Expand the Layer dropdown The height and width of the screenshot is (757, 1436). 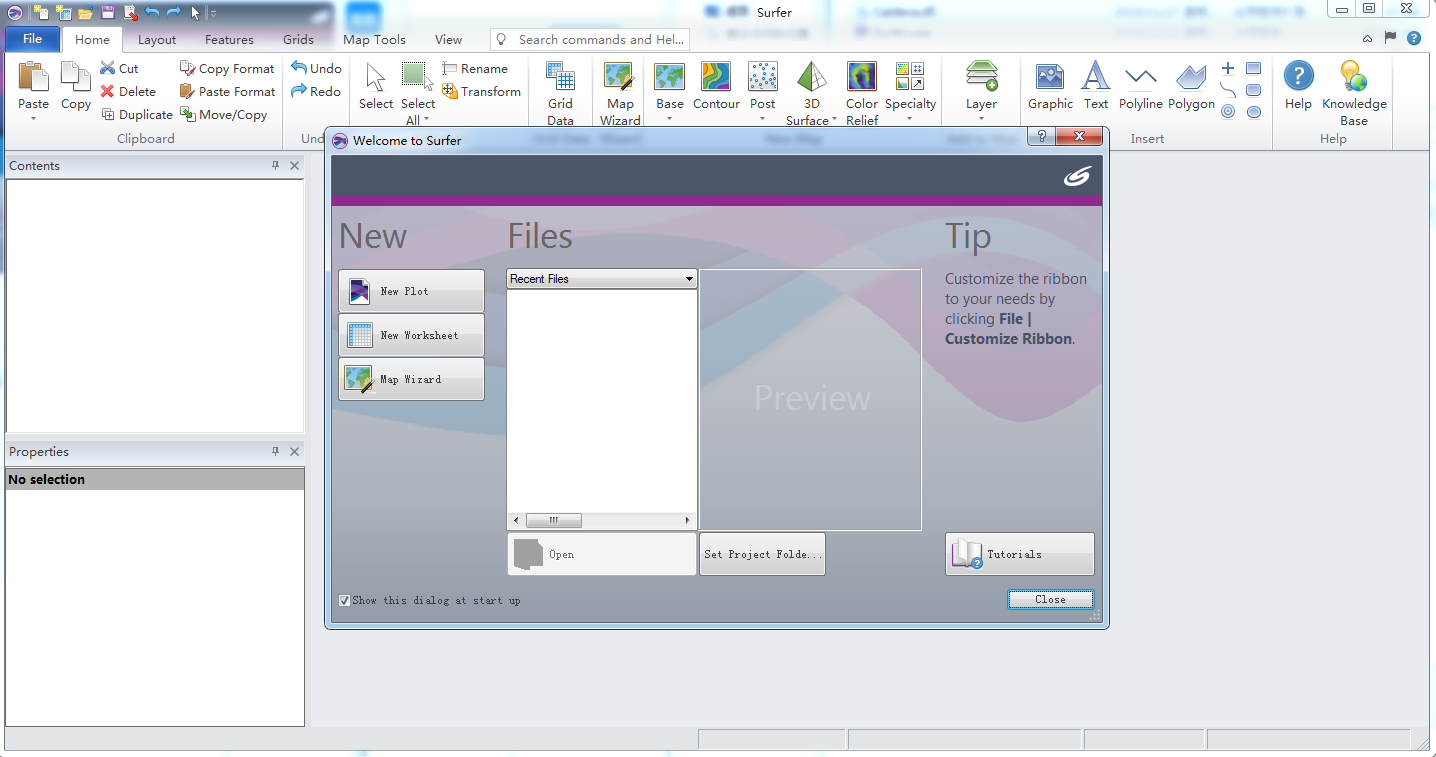click(x=981, y=119)
